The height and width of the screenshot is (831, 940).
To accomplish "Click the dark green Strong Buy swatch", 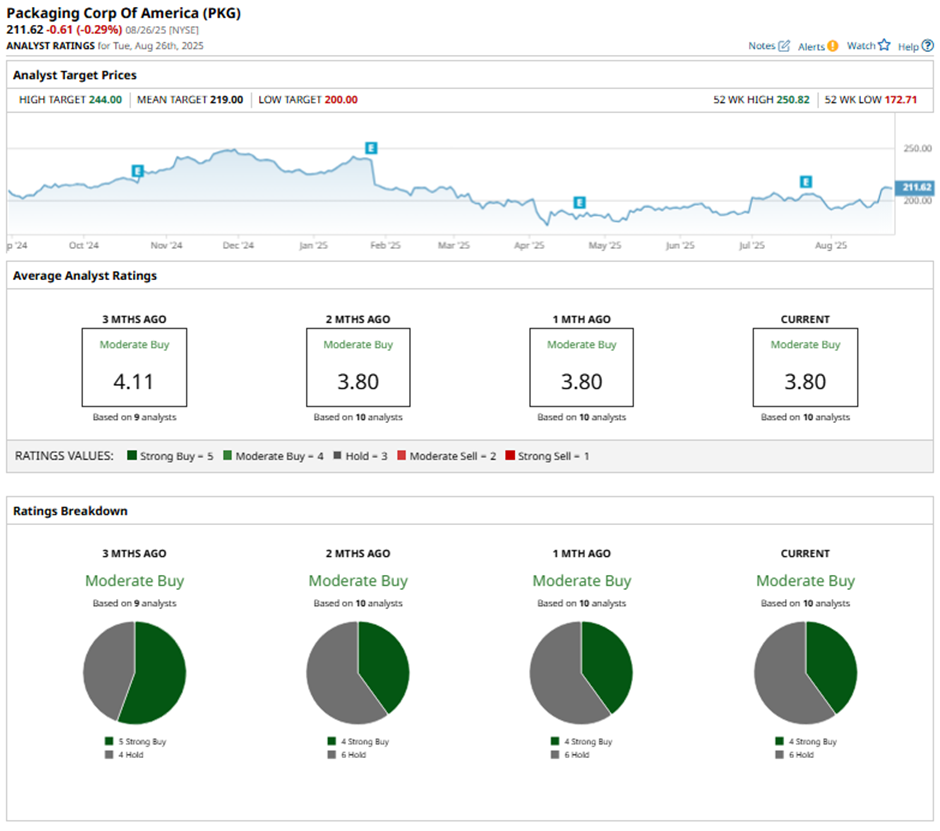I will [x=132, y=455].
